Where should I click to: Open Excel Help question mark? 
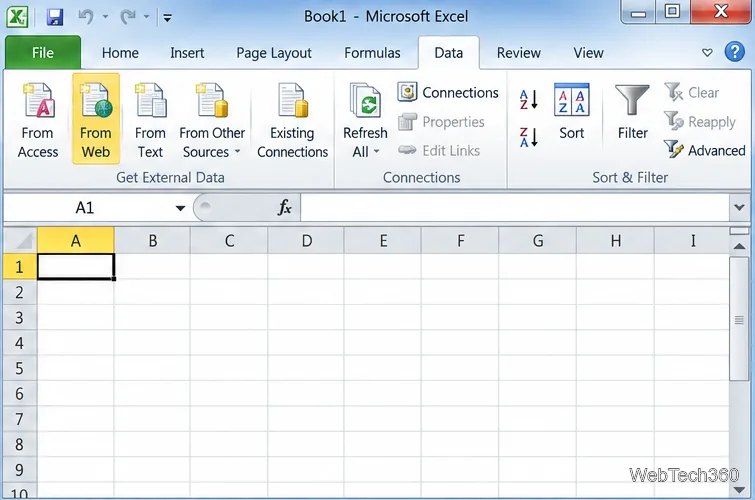click(x=734, y=52)
